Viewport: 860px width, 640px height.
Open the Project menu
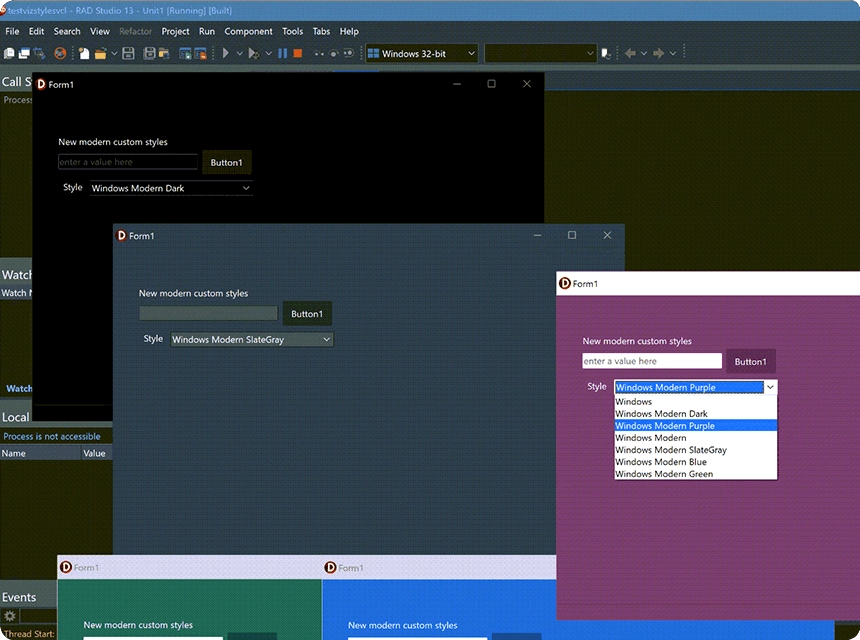(175, 31)
